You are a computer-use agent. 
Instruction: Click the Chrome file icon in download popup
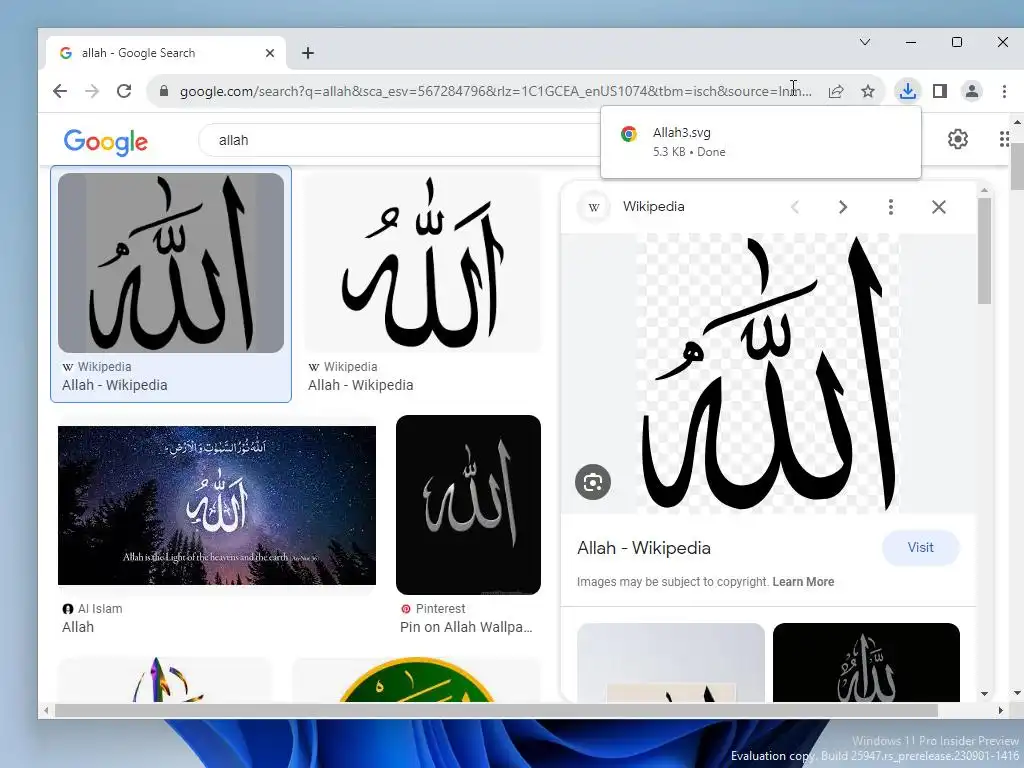[629, 134]
